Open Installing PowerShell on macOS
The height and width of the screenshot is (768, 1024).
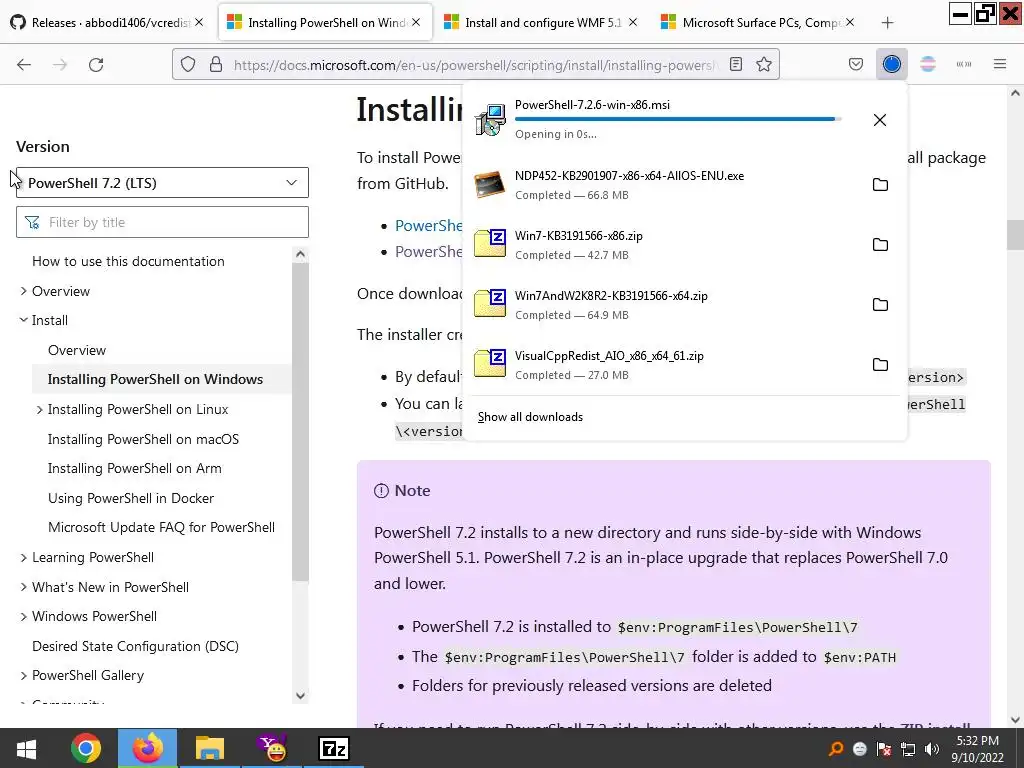pyautogui.click(x=143, y=440)
